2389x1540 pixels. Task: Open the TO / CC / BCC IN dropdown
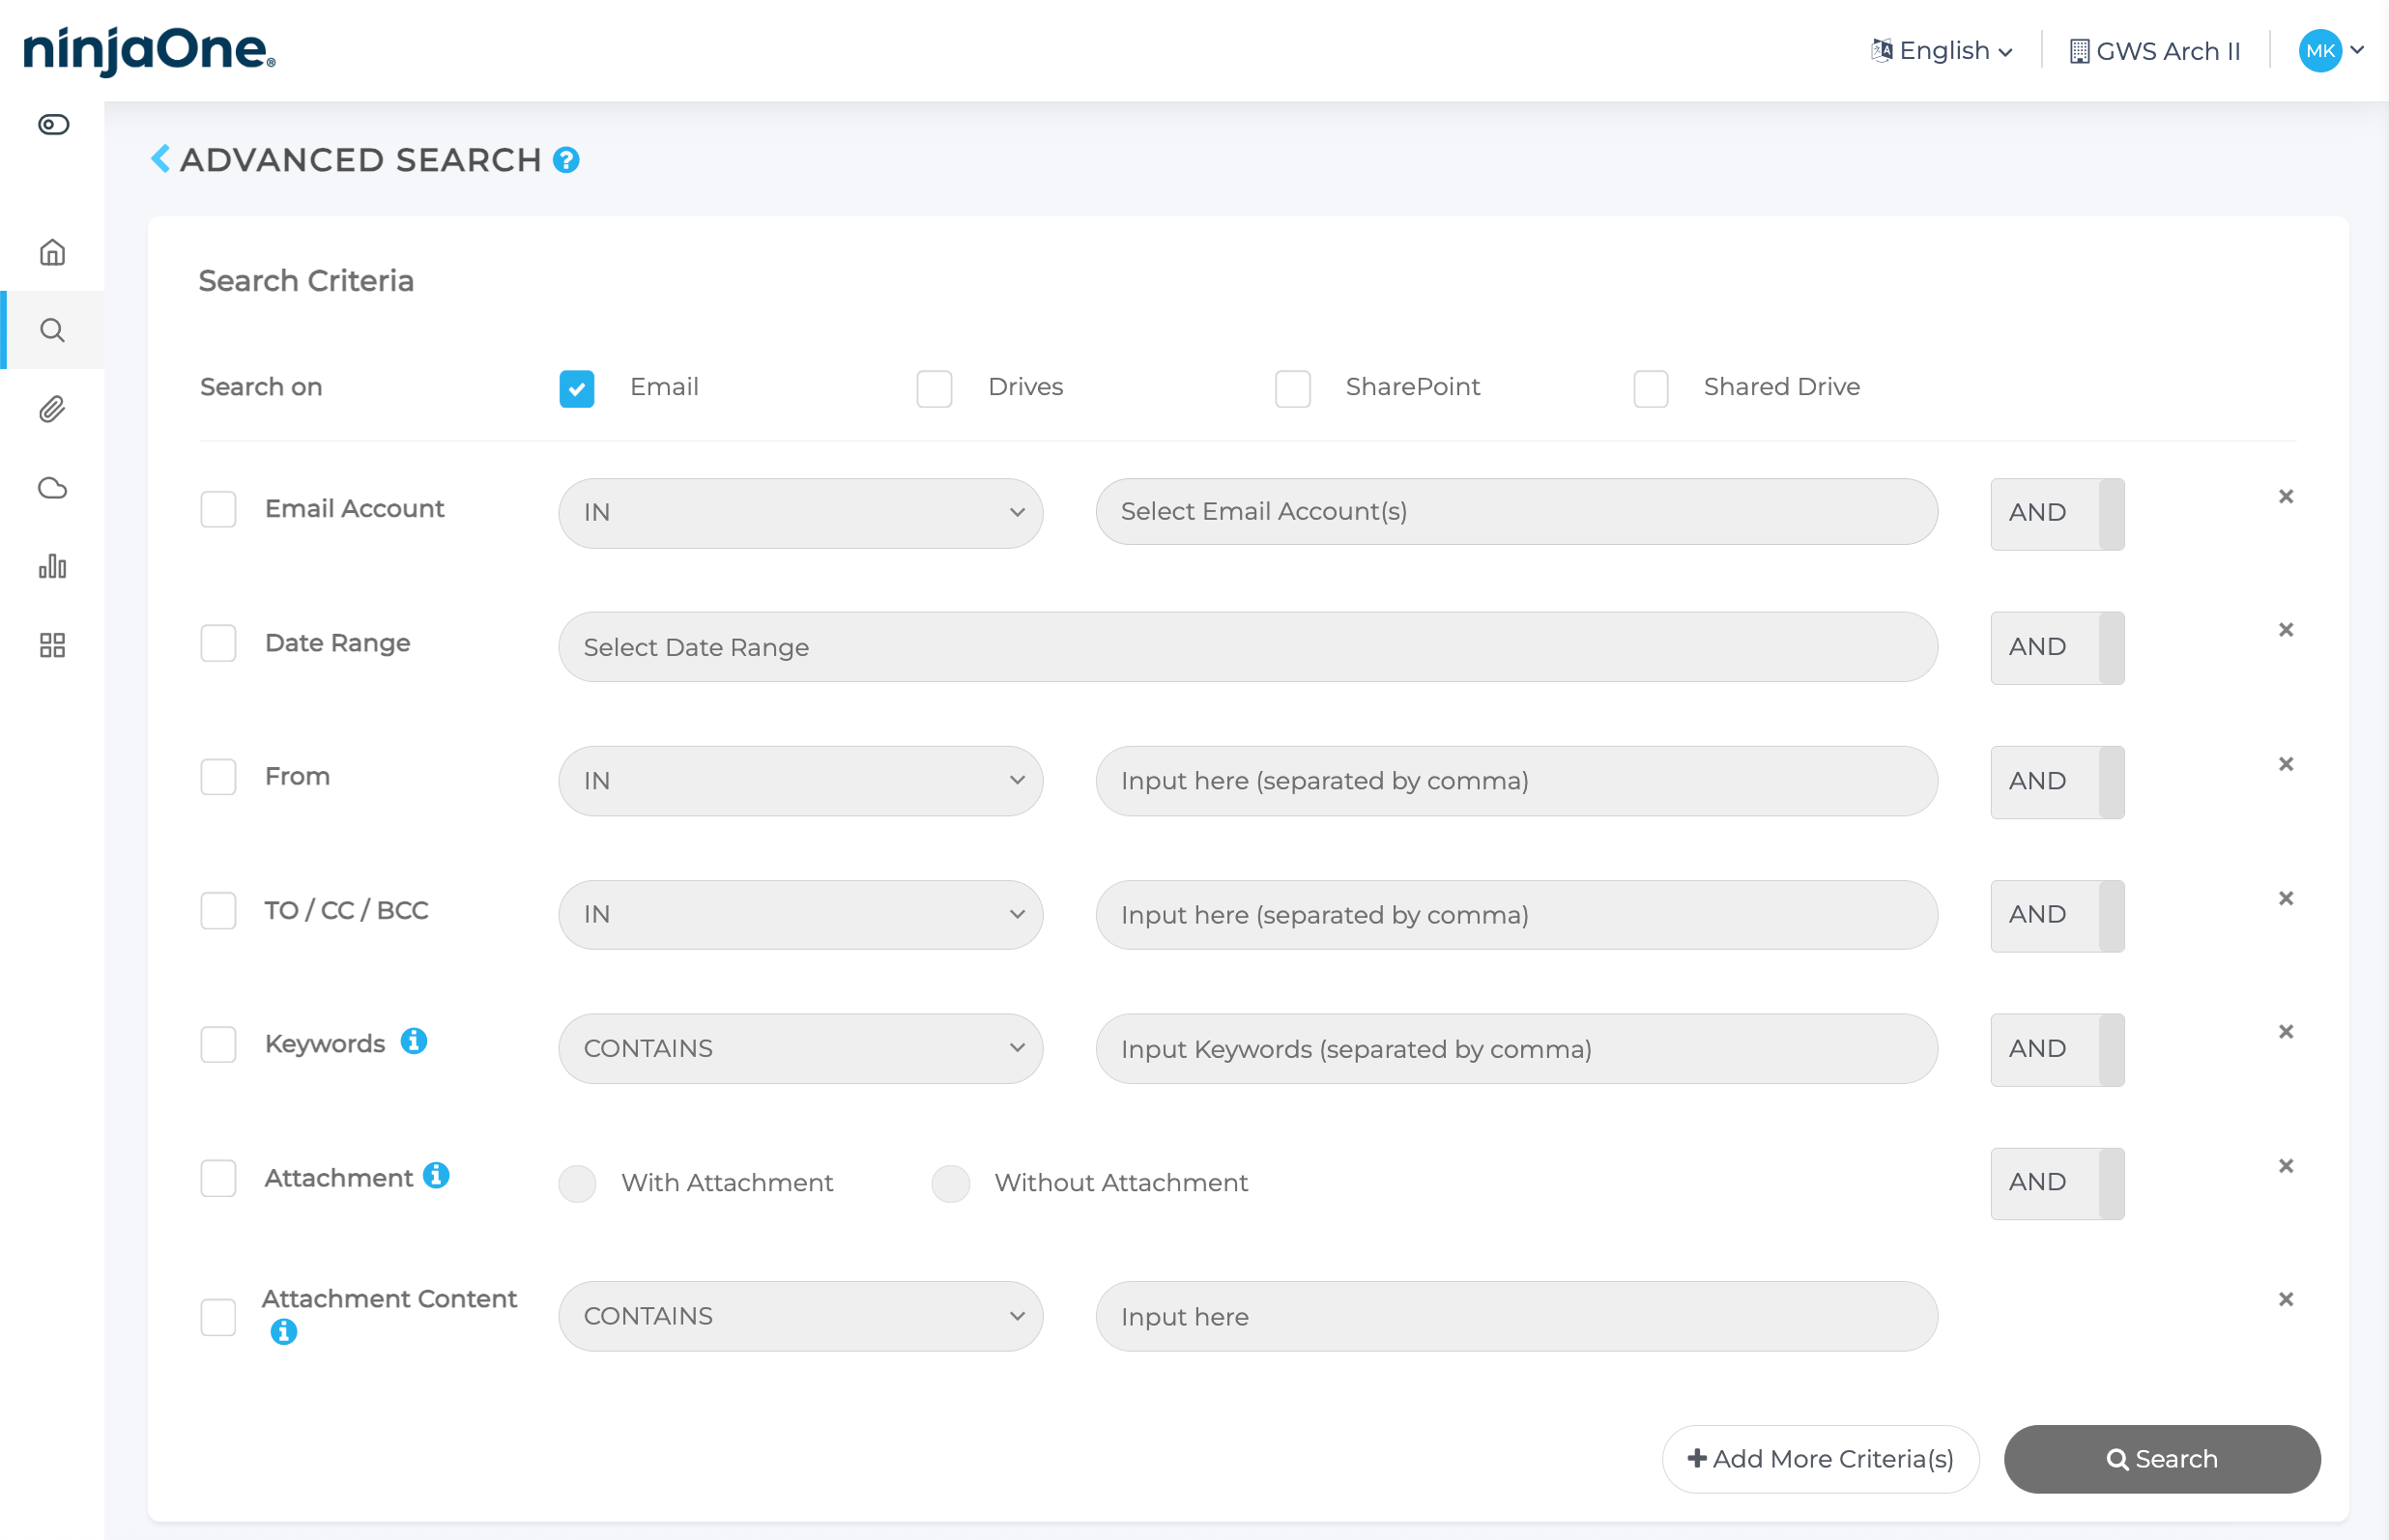(801, 915)
